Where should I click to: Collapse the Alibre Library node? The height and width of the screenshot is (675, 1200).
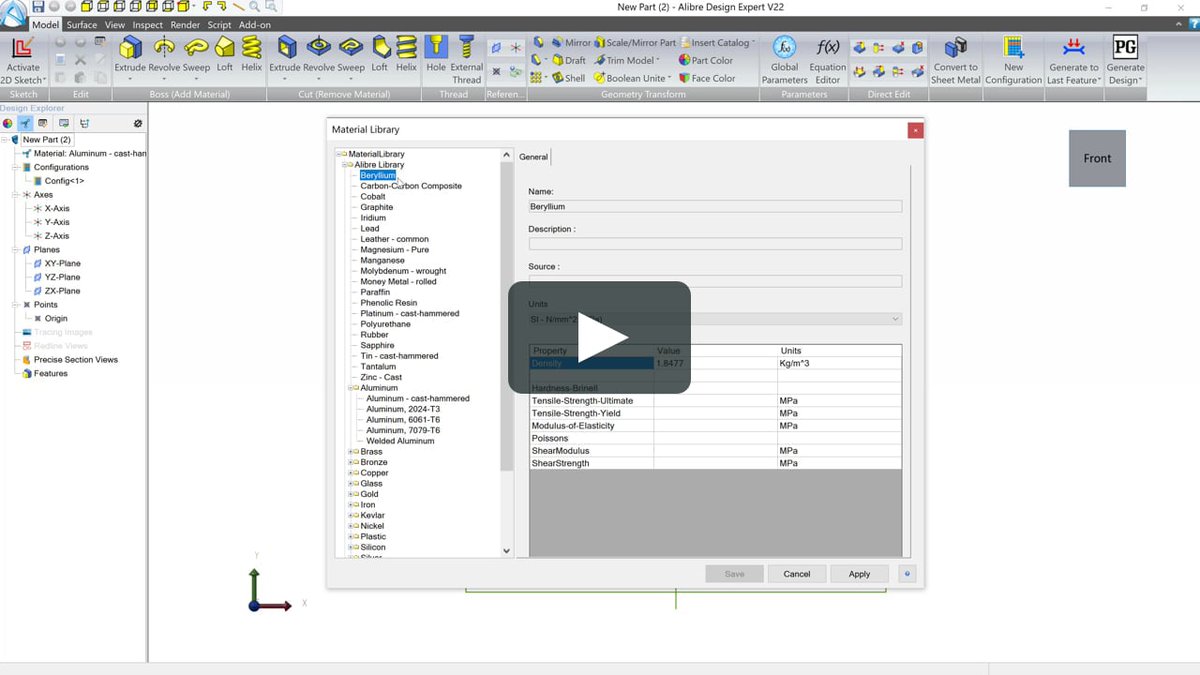pyautogui.click(x=344, y=164)
